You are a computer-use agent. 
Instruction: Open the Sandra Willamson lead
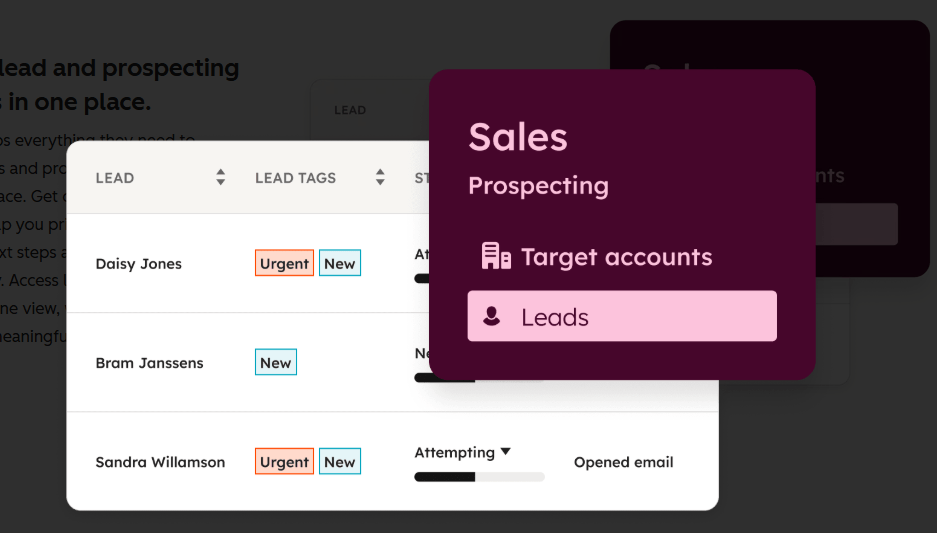(160, 462)
